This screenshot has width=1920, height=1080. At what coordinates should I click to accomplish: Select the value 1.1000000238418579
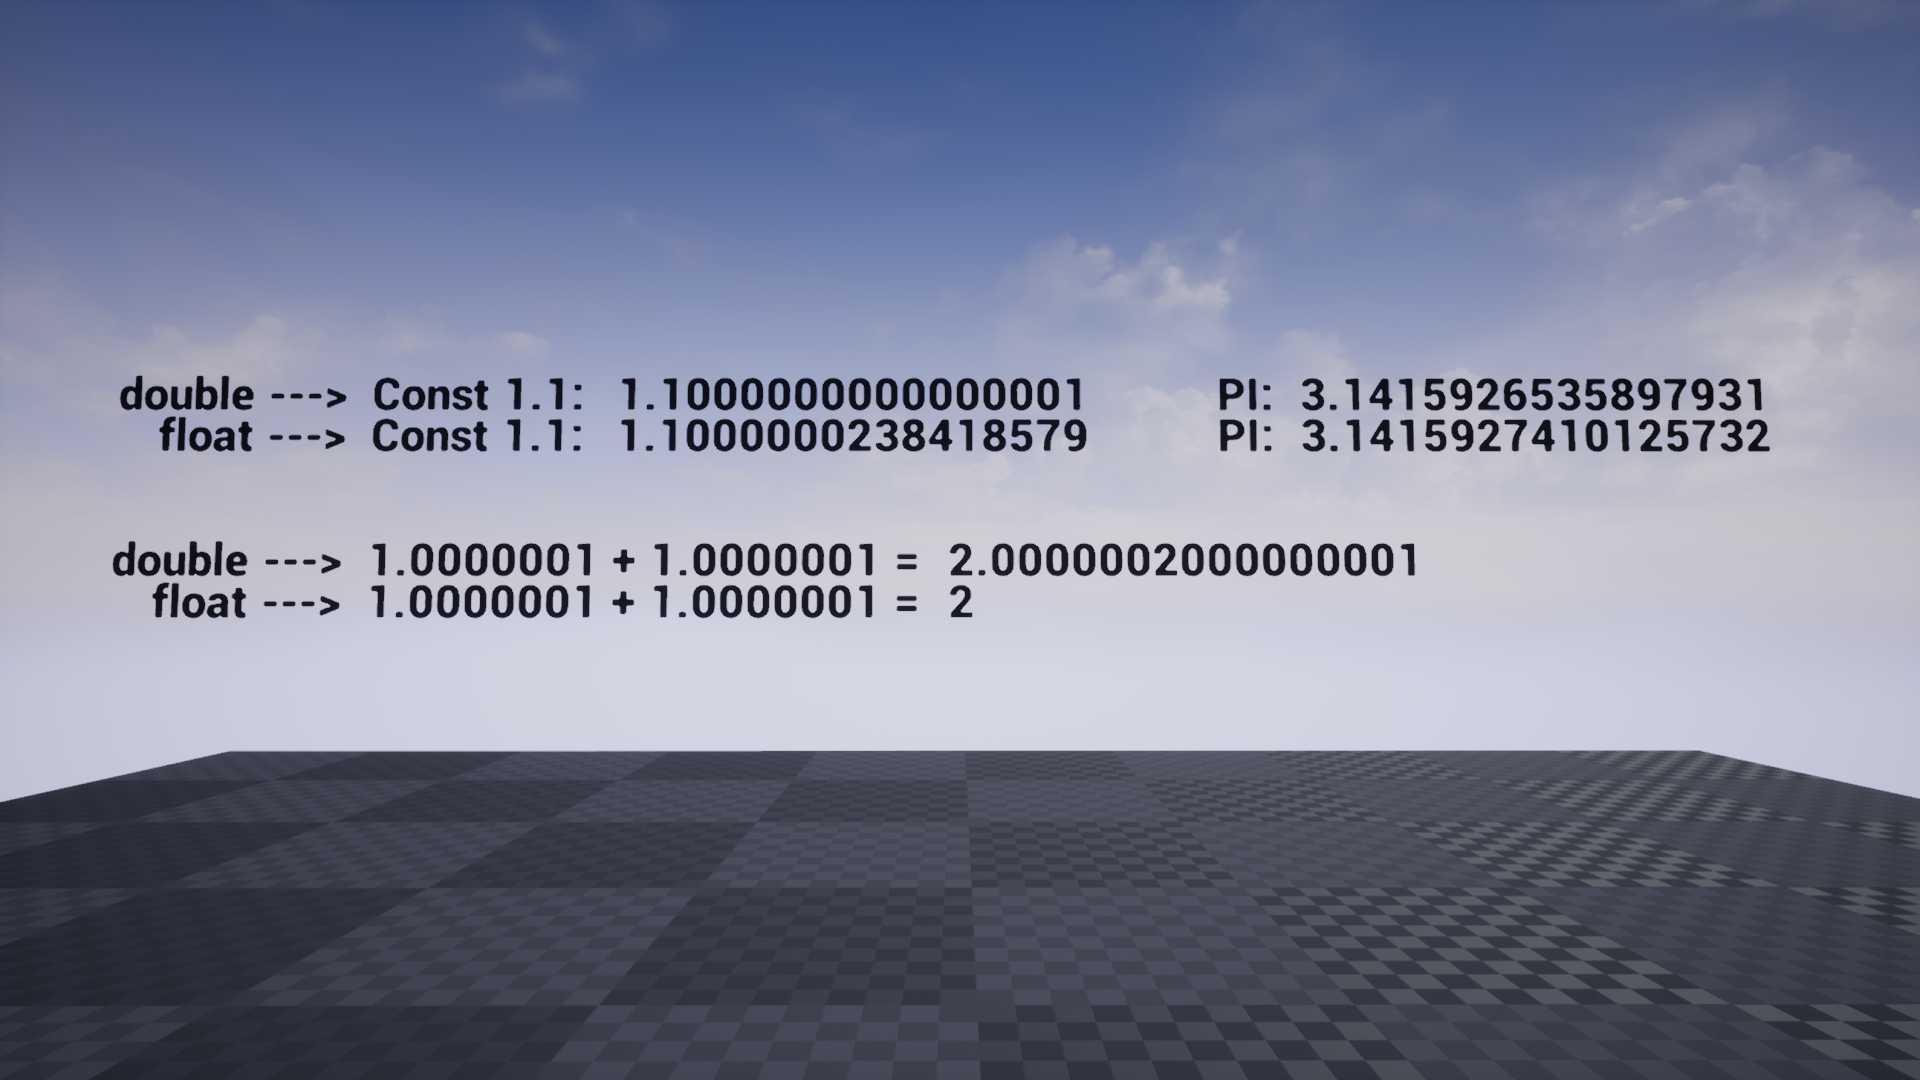tap(850, 437)
